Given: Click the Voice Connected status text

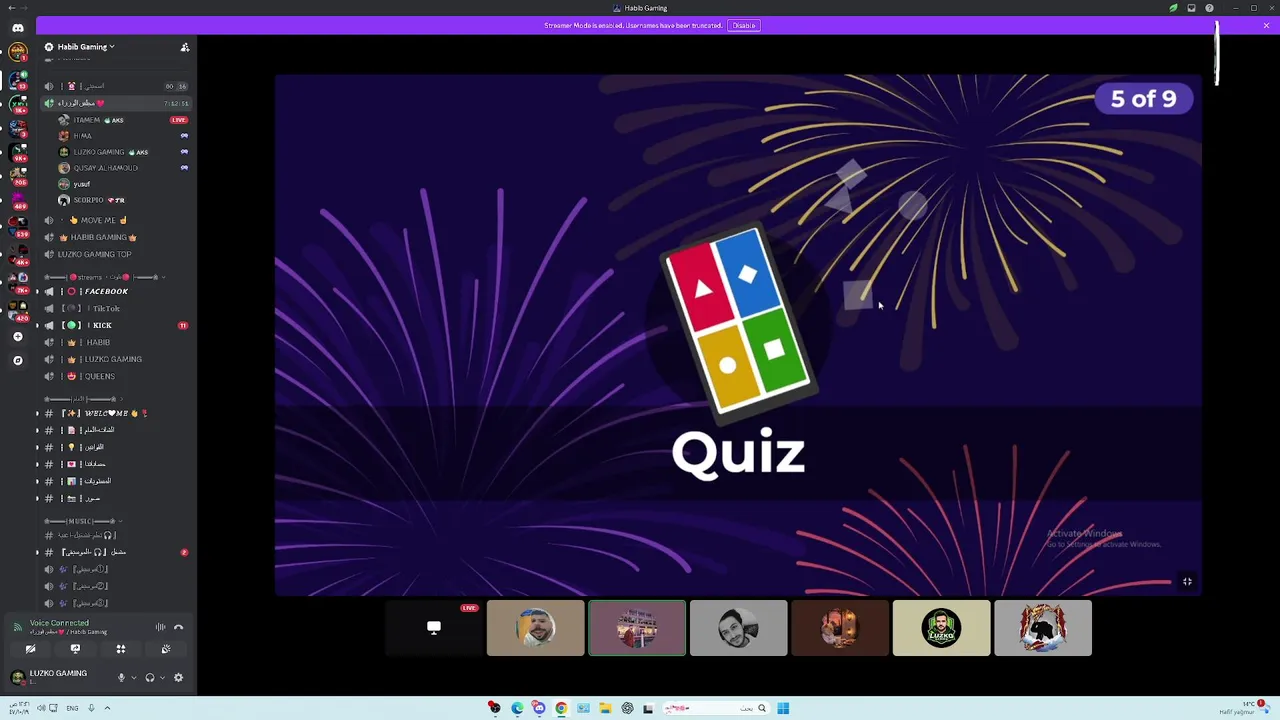Looking at the screenshot, I should [x=59, y=623].
